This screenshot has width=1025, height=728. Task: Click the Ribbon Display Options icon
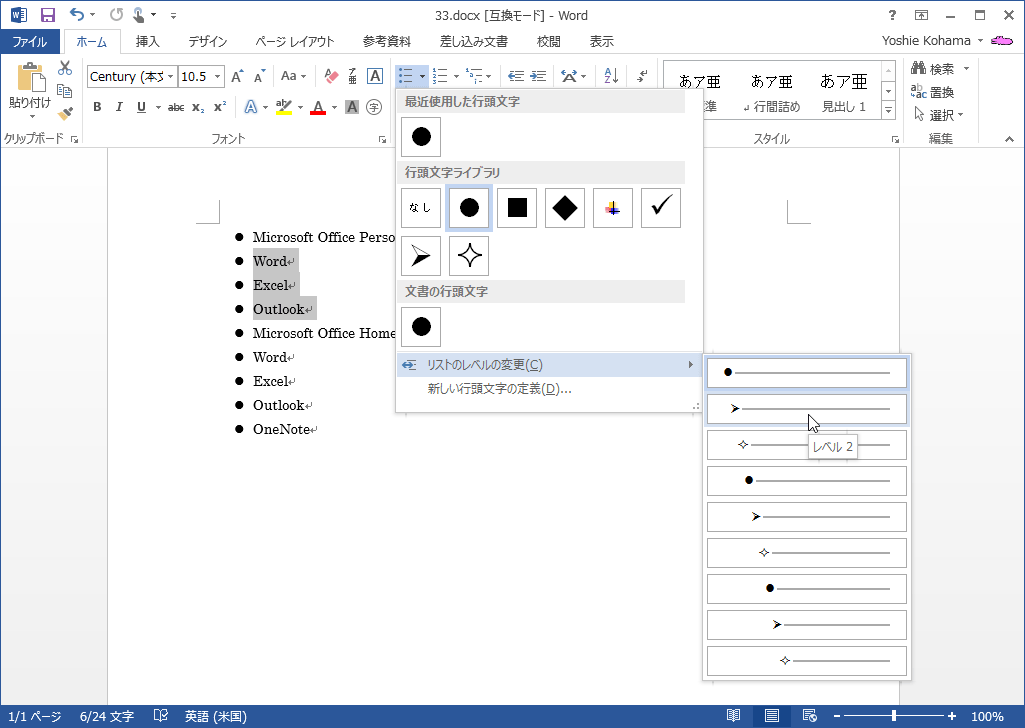point(921,15)
